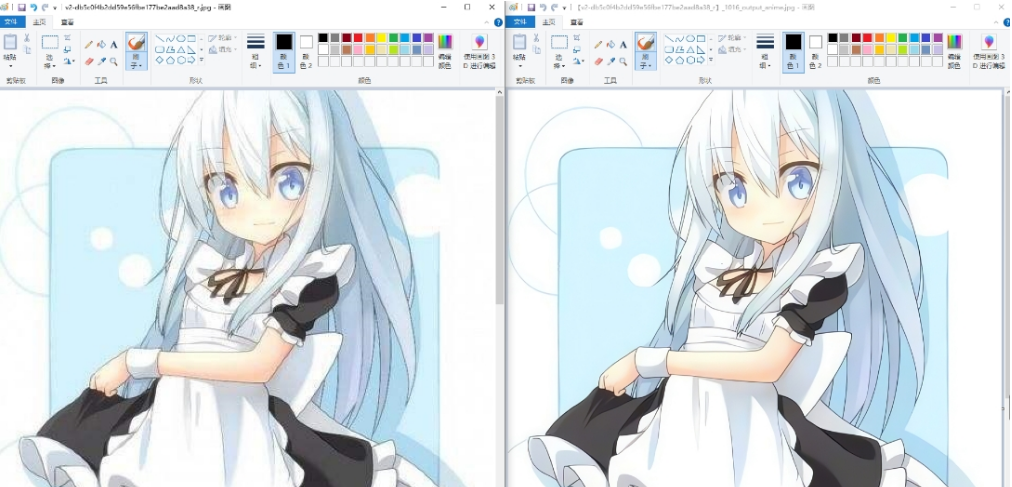
Task: Click Resize icon in left Paint window
Action: click(x=68, y=50)
